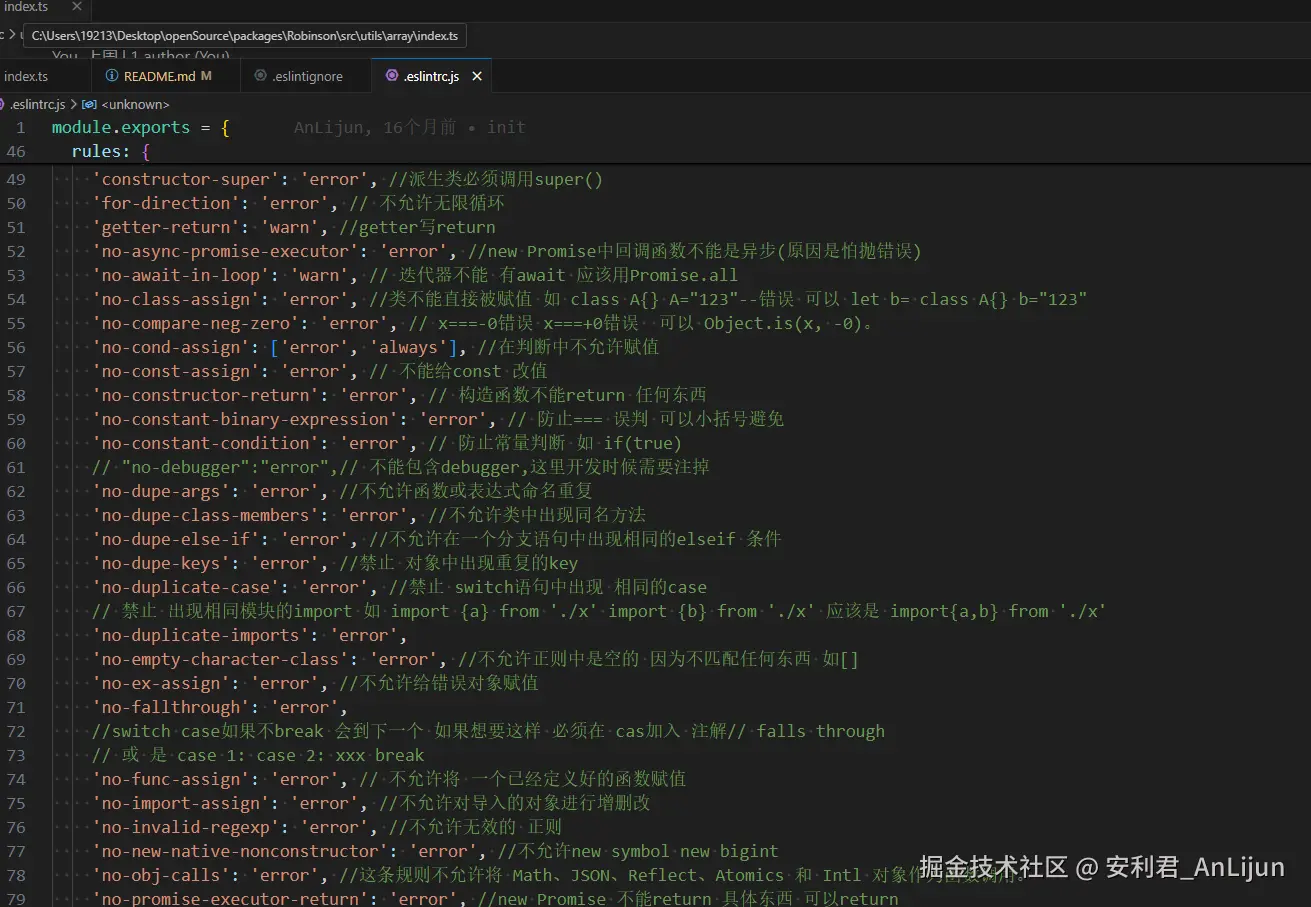
Task: Click the 'no-await-in-loop' rule key
Action: point(181,276)
